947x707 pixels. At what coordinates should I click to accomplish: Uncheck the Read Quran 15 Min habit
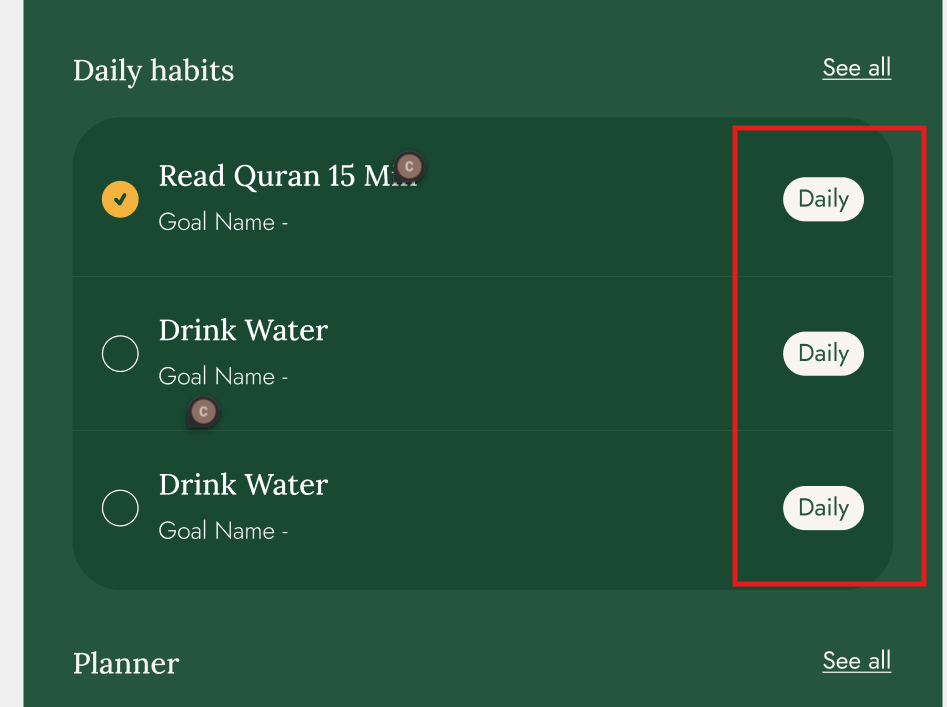point(120,199)
